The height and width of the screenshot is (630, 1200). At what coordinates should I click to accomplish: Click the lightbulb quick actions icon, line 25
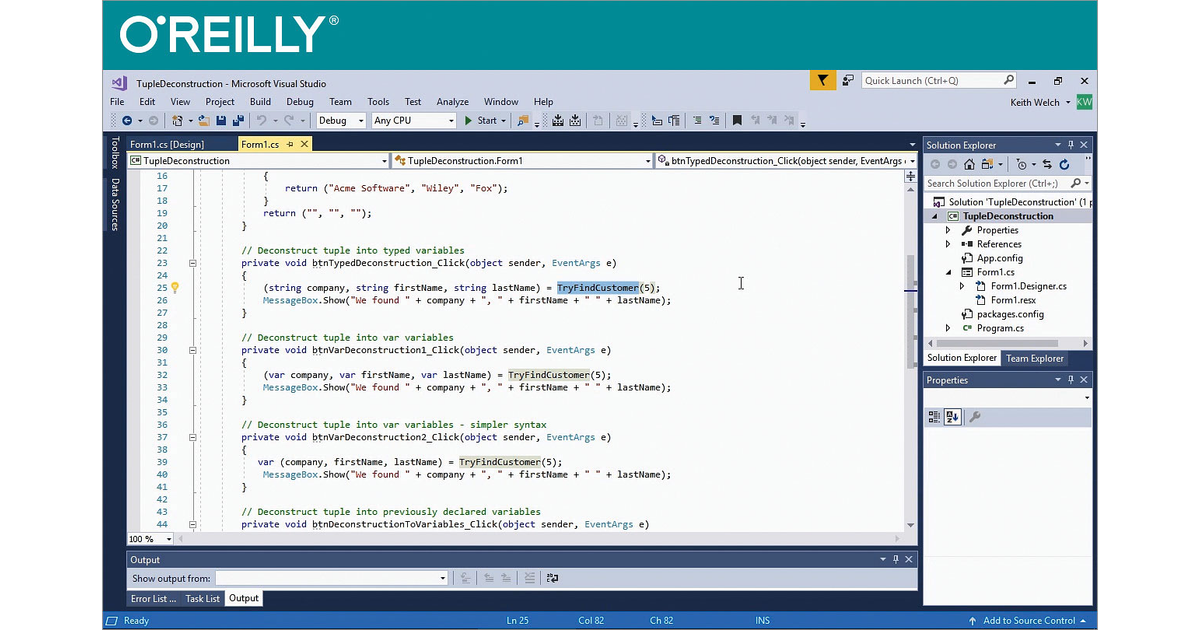(174, 288)
